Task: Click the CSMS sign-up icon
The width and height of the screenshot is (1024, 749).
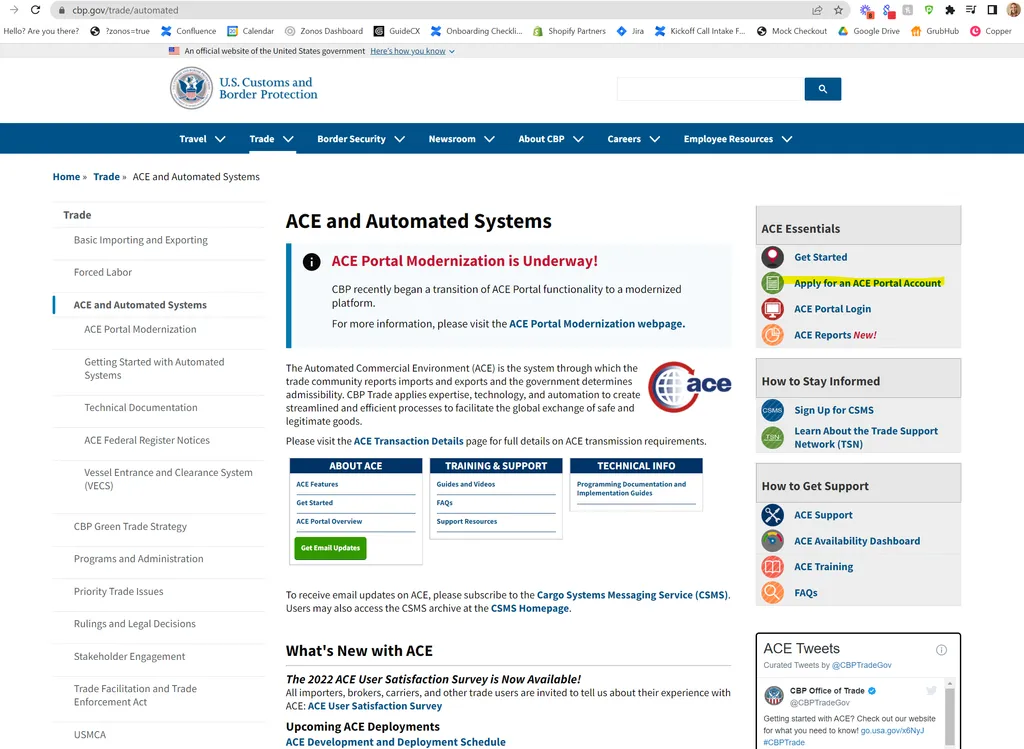Action: click(x=772, y=410)
